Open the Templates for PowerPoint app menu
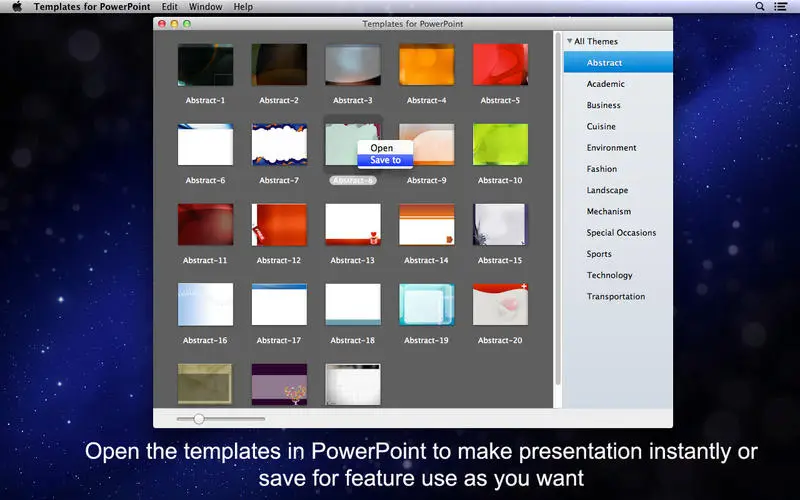Viewport: 800px width, 500px height. pyautogui.click(x=92, y=7)
